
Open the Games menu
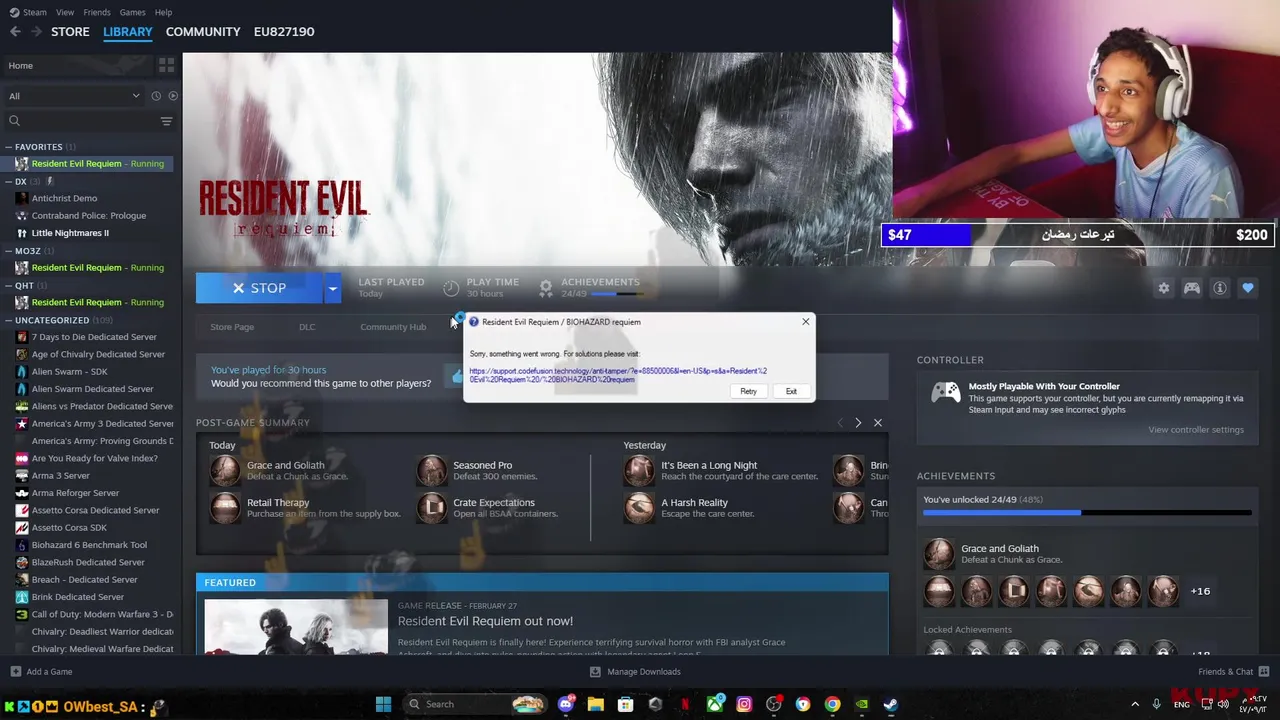click(132, 12)
